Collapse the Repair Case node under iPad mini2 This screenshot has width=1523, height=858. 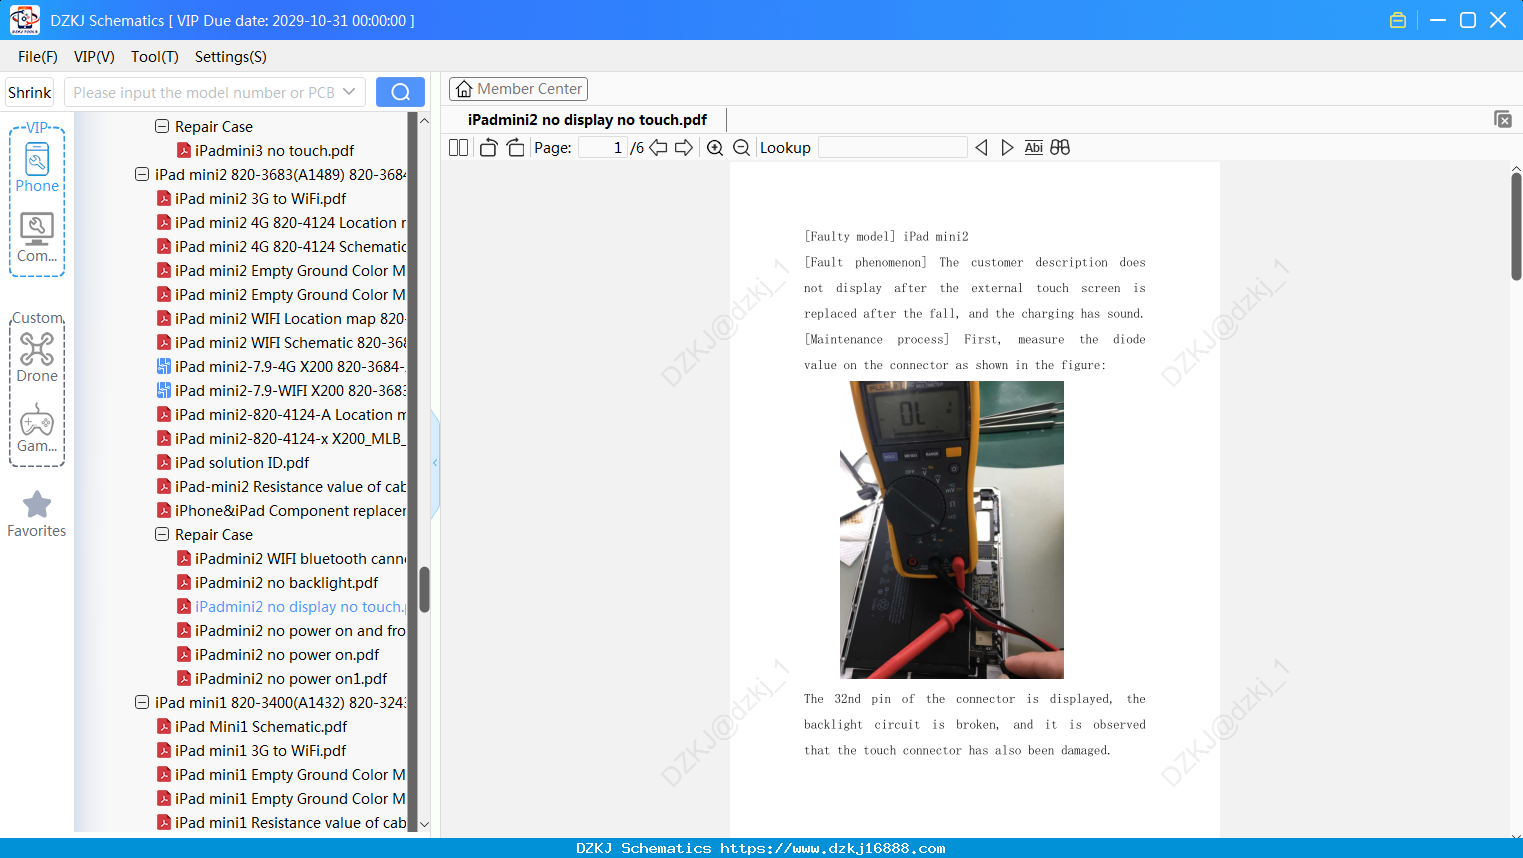[x=162, y=534]
